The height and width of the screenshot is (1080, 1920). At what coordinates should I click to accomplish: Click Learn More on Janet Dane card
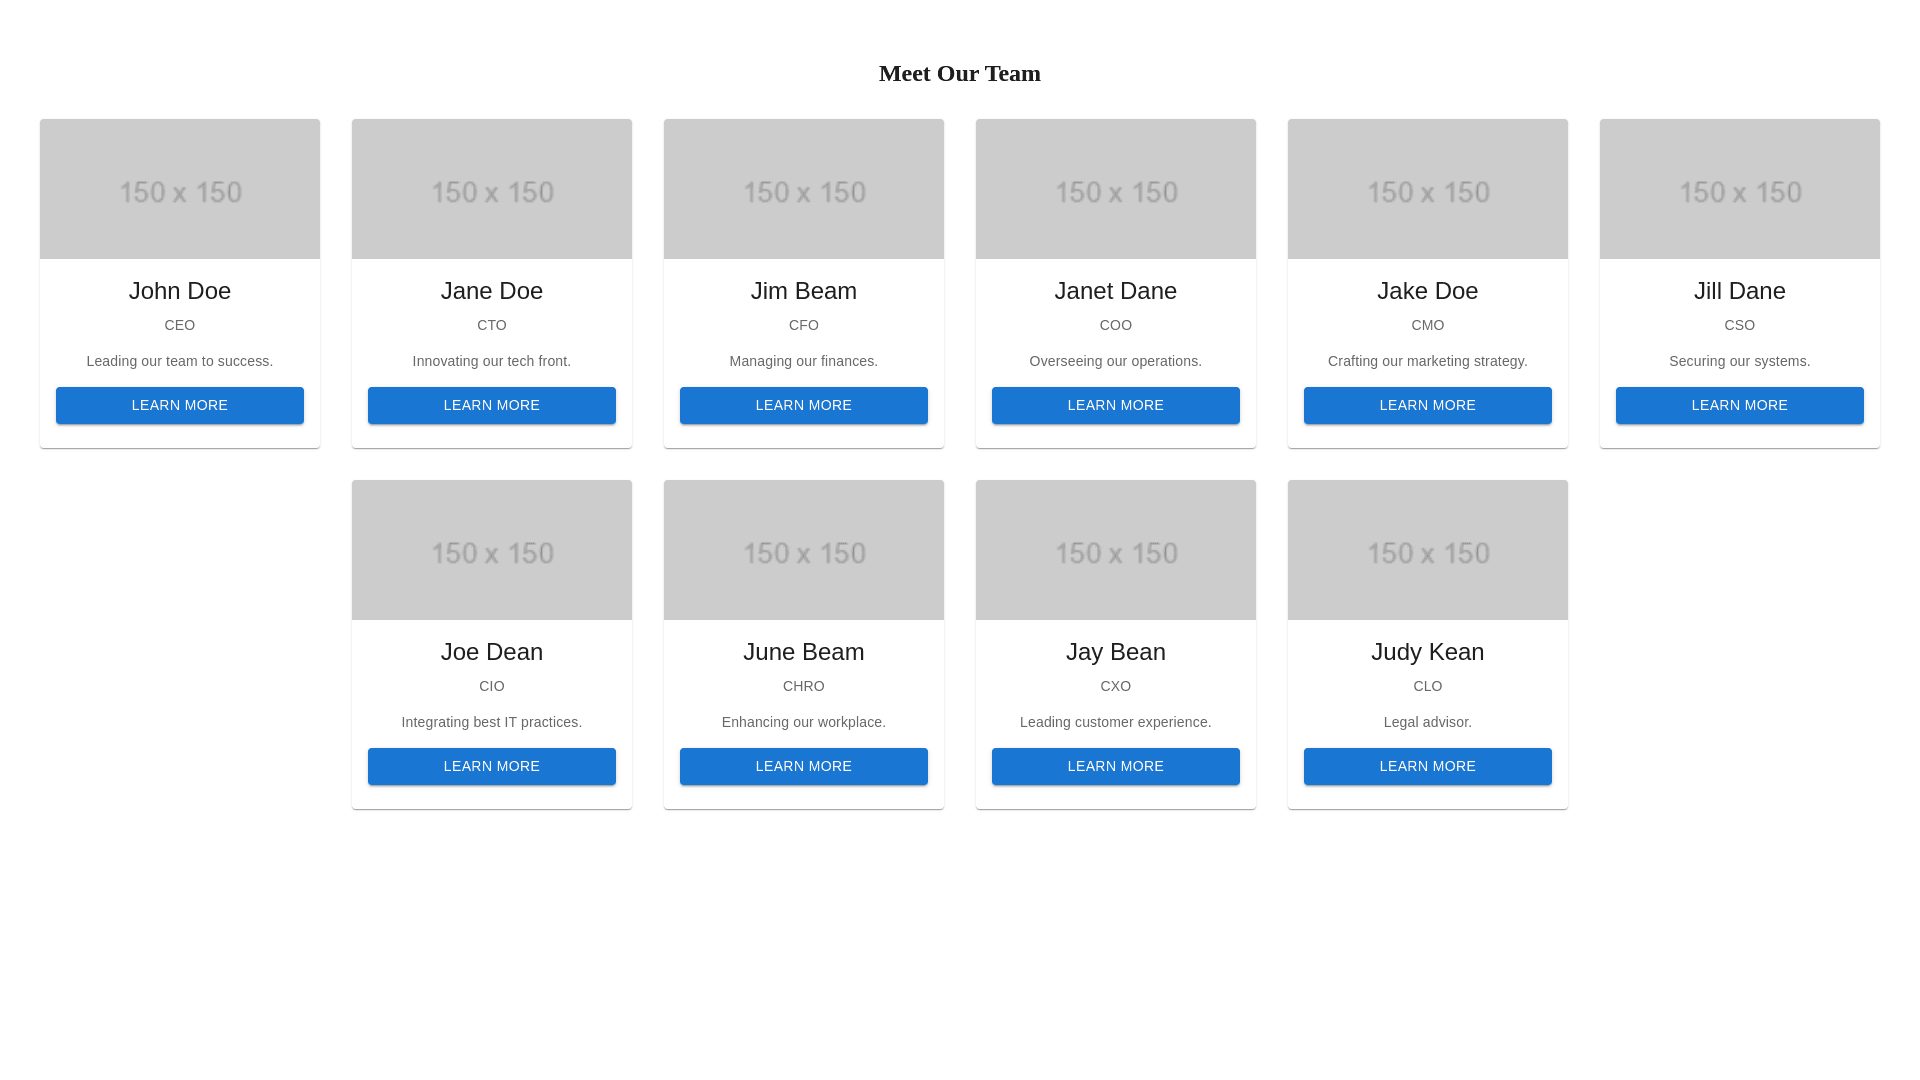coord(1116,405)
